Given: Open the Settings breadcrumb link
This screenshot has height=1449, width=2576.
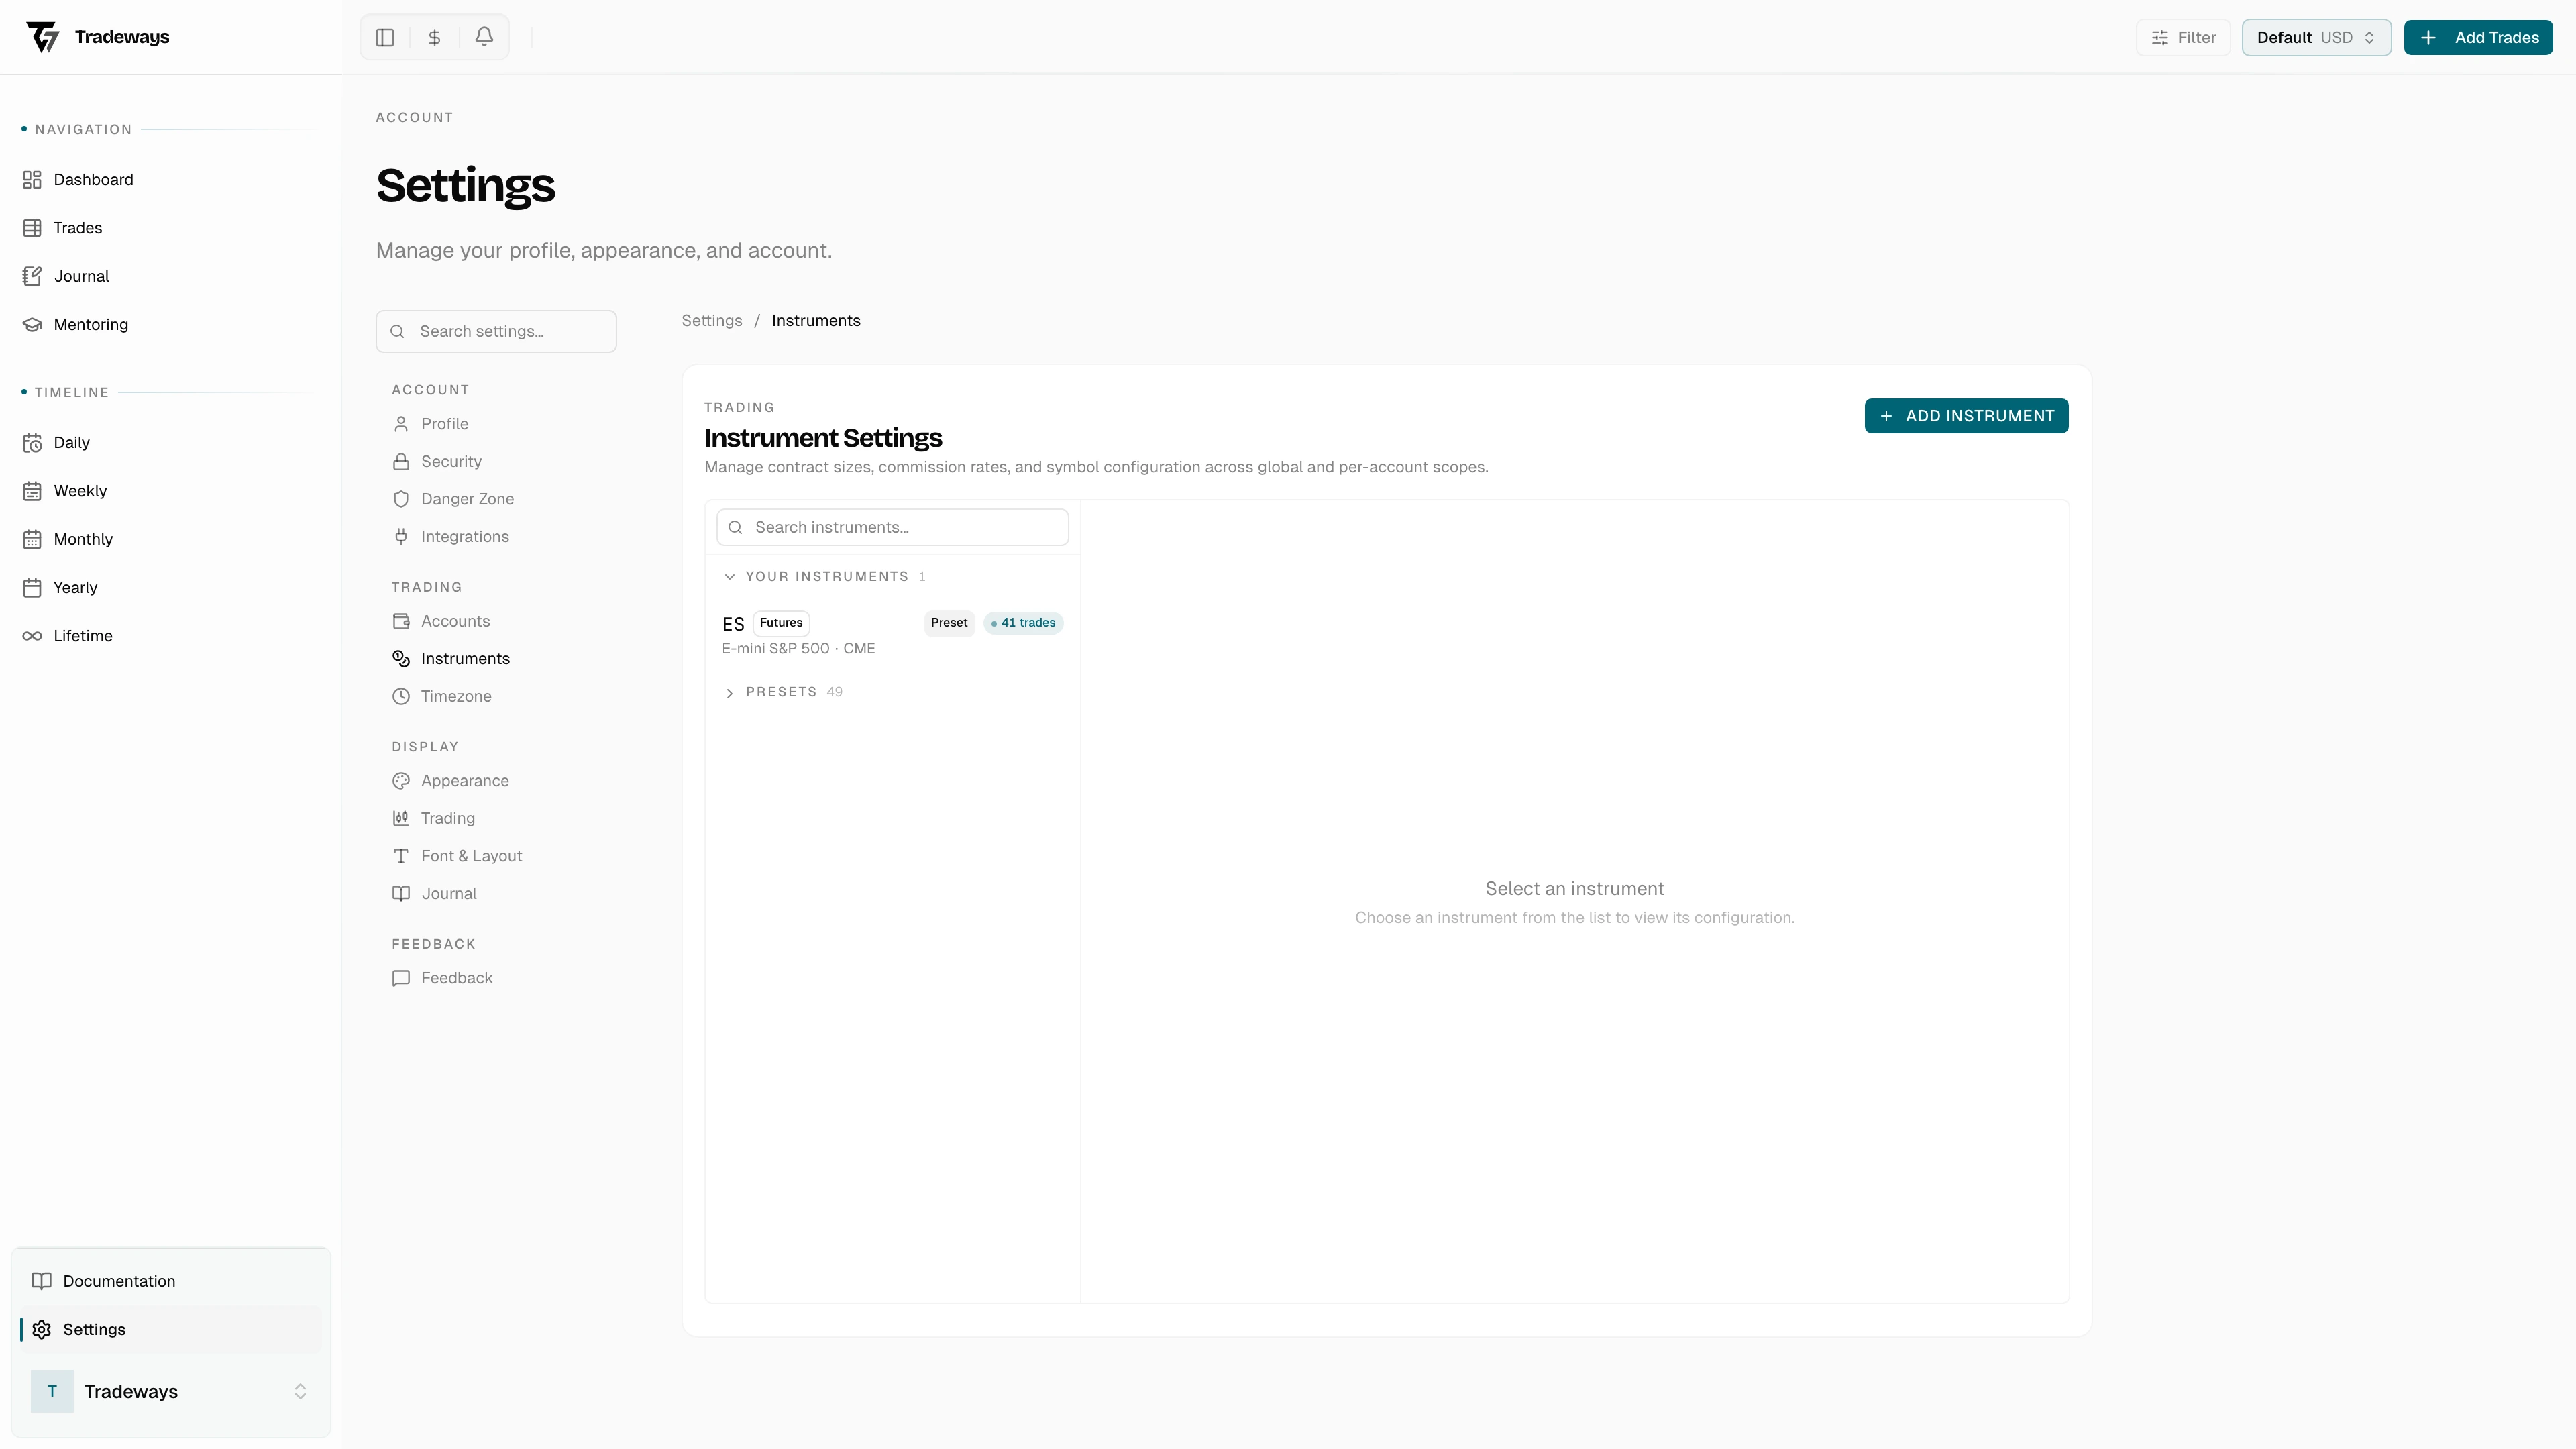Looking at the screenshot, I should coord(711,320).
